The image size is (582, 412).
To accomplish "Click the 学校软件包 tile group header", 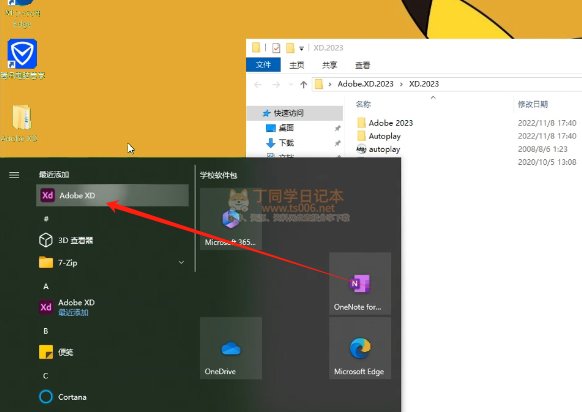I will click(218, 175).
